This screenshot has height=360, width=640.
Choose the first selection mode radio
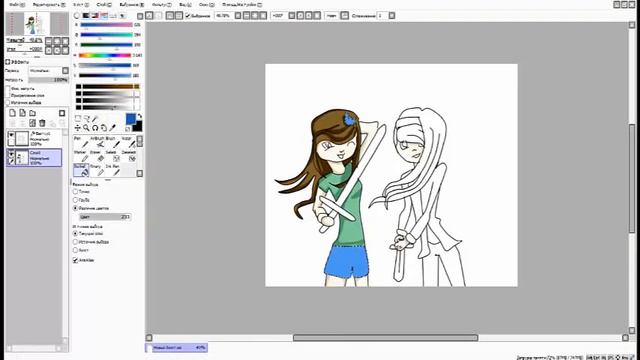click(75, 191)
